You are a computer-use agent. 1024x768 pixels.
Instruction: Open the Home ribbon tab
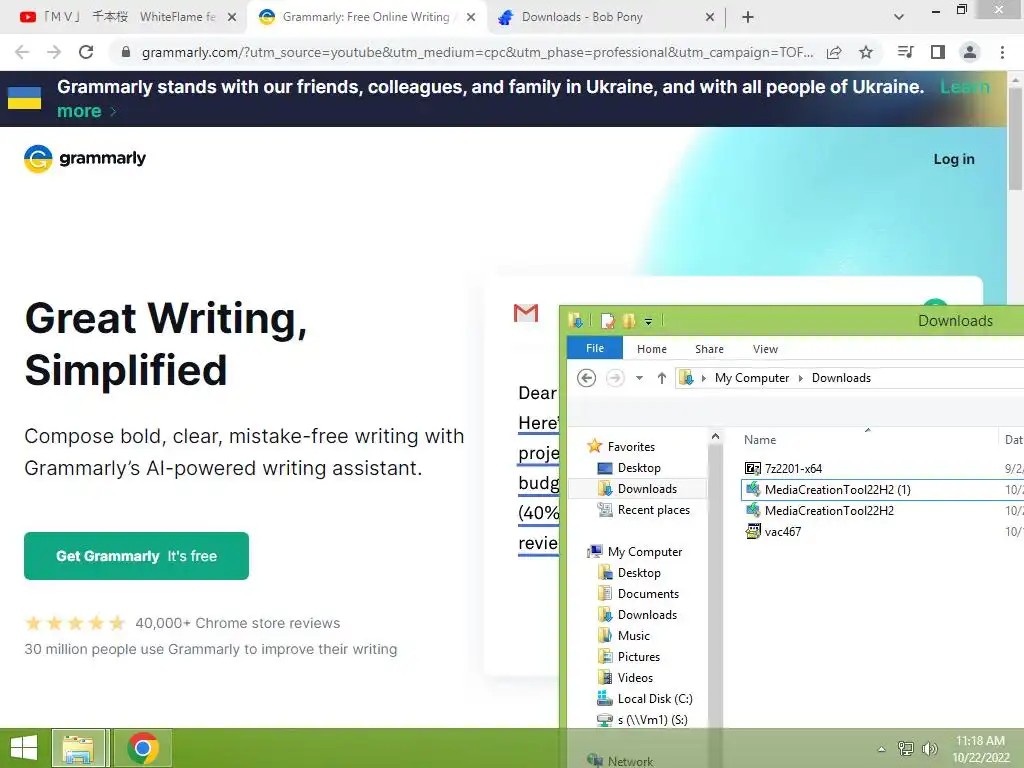tap(652, 349)
